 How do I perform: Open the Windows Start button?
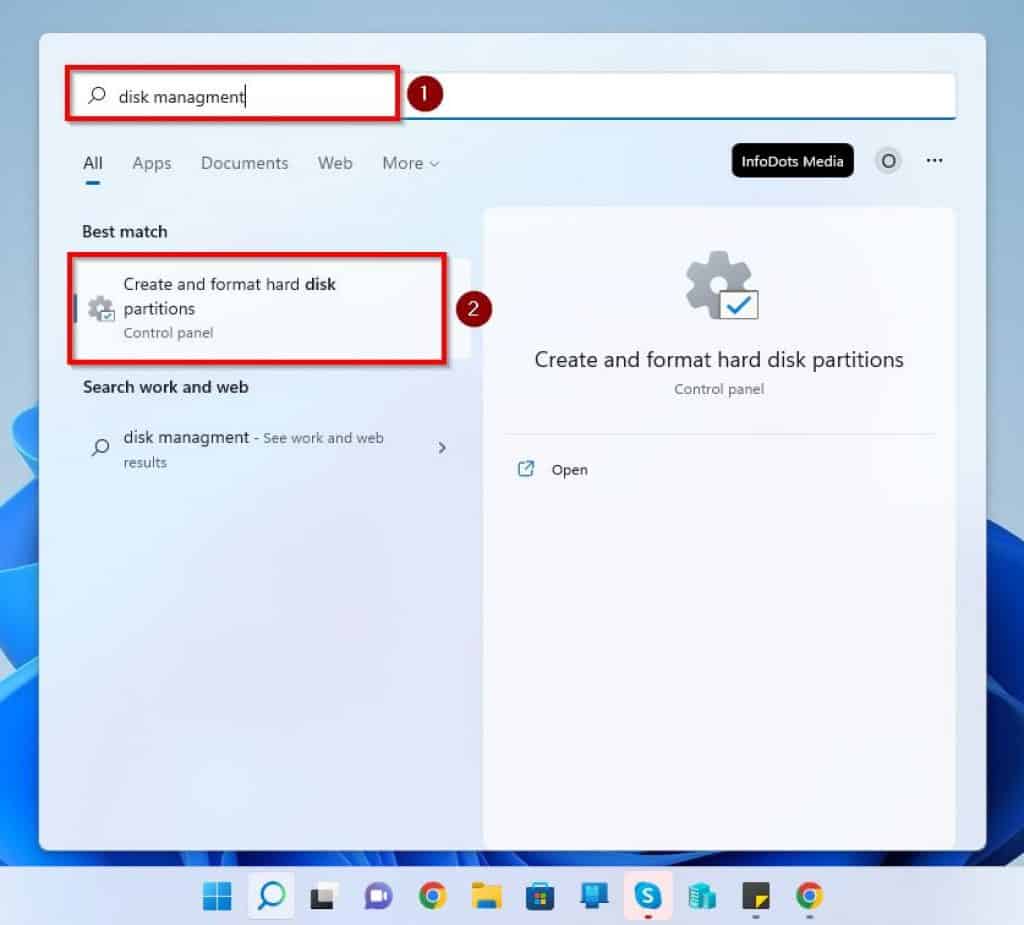pos(217,896)
